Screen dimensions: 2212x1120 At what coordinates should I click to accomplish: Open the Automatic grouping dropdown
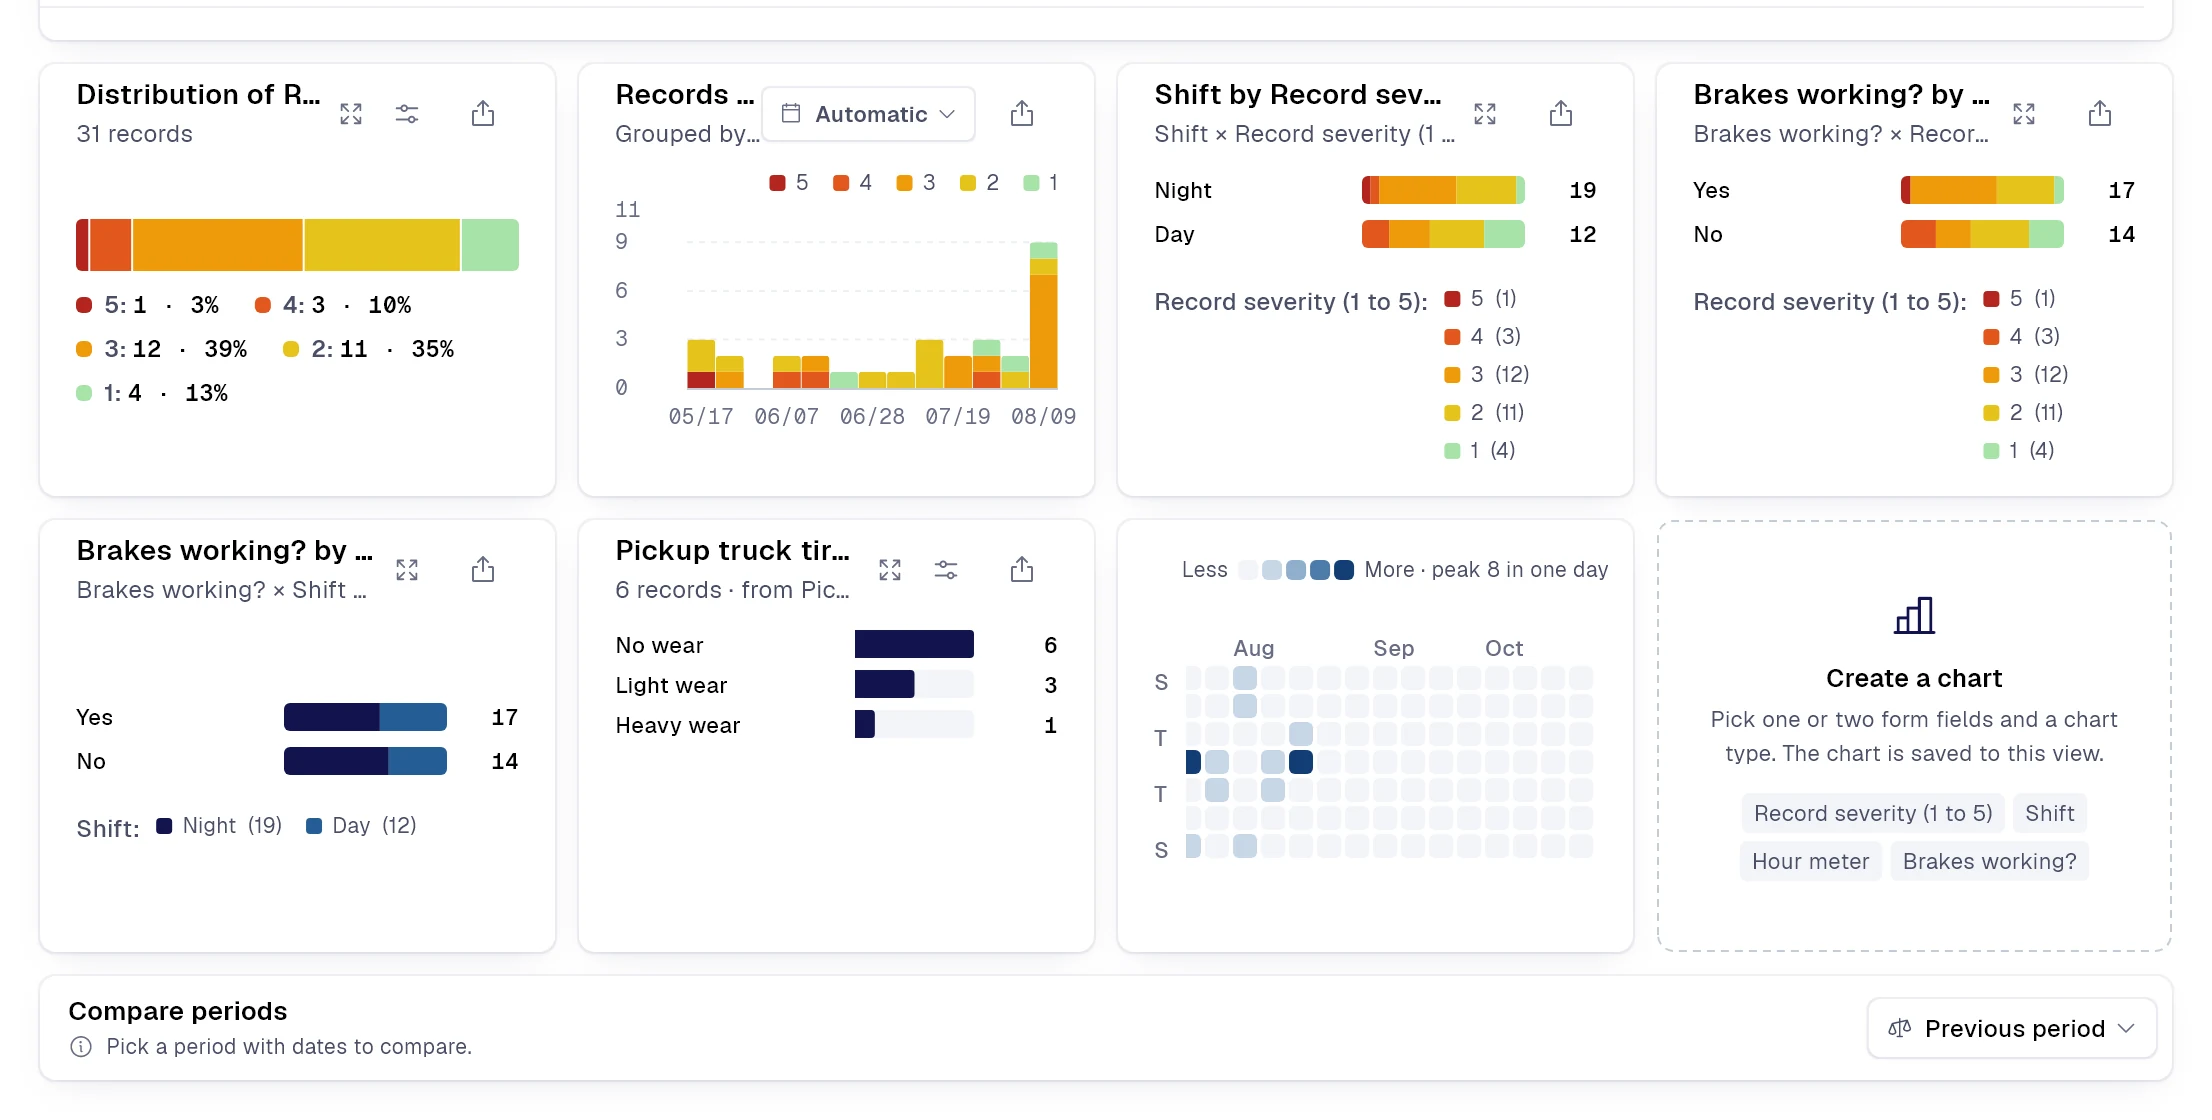(x=868, y=114)
